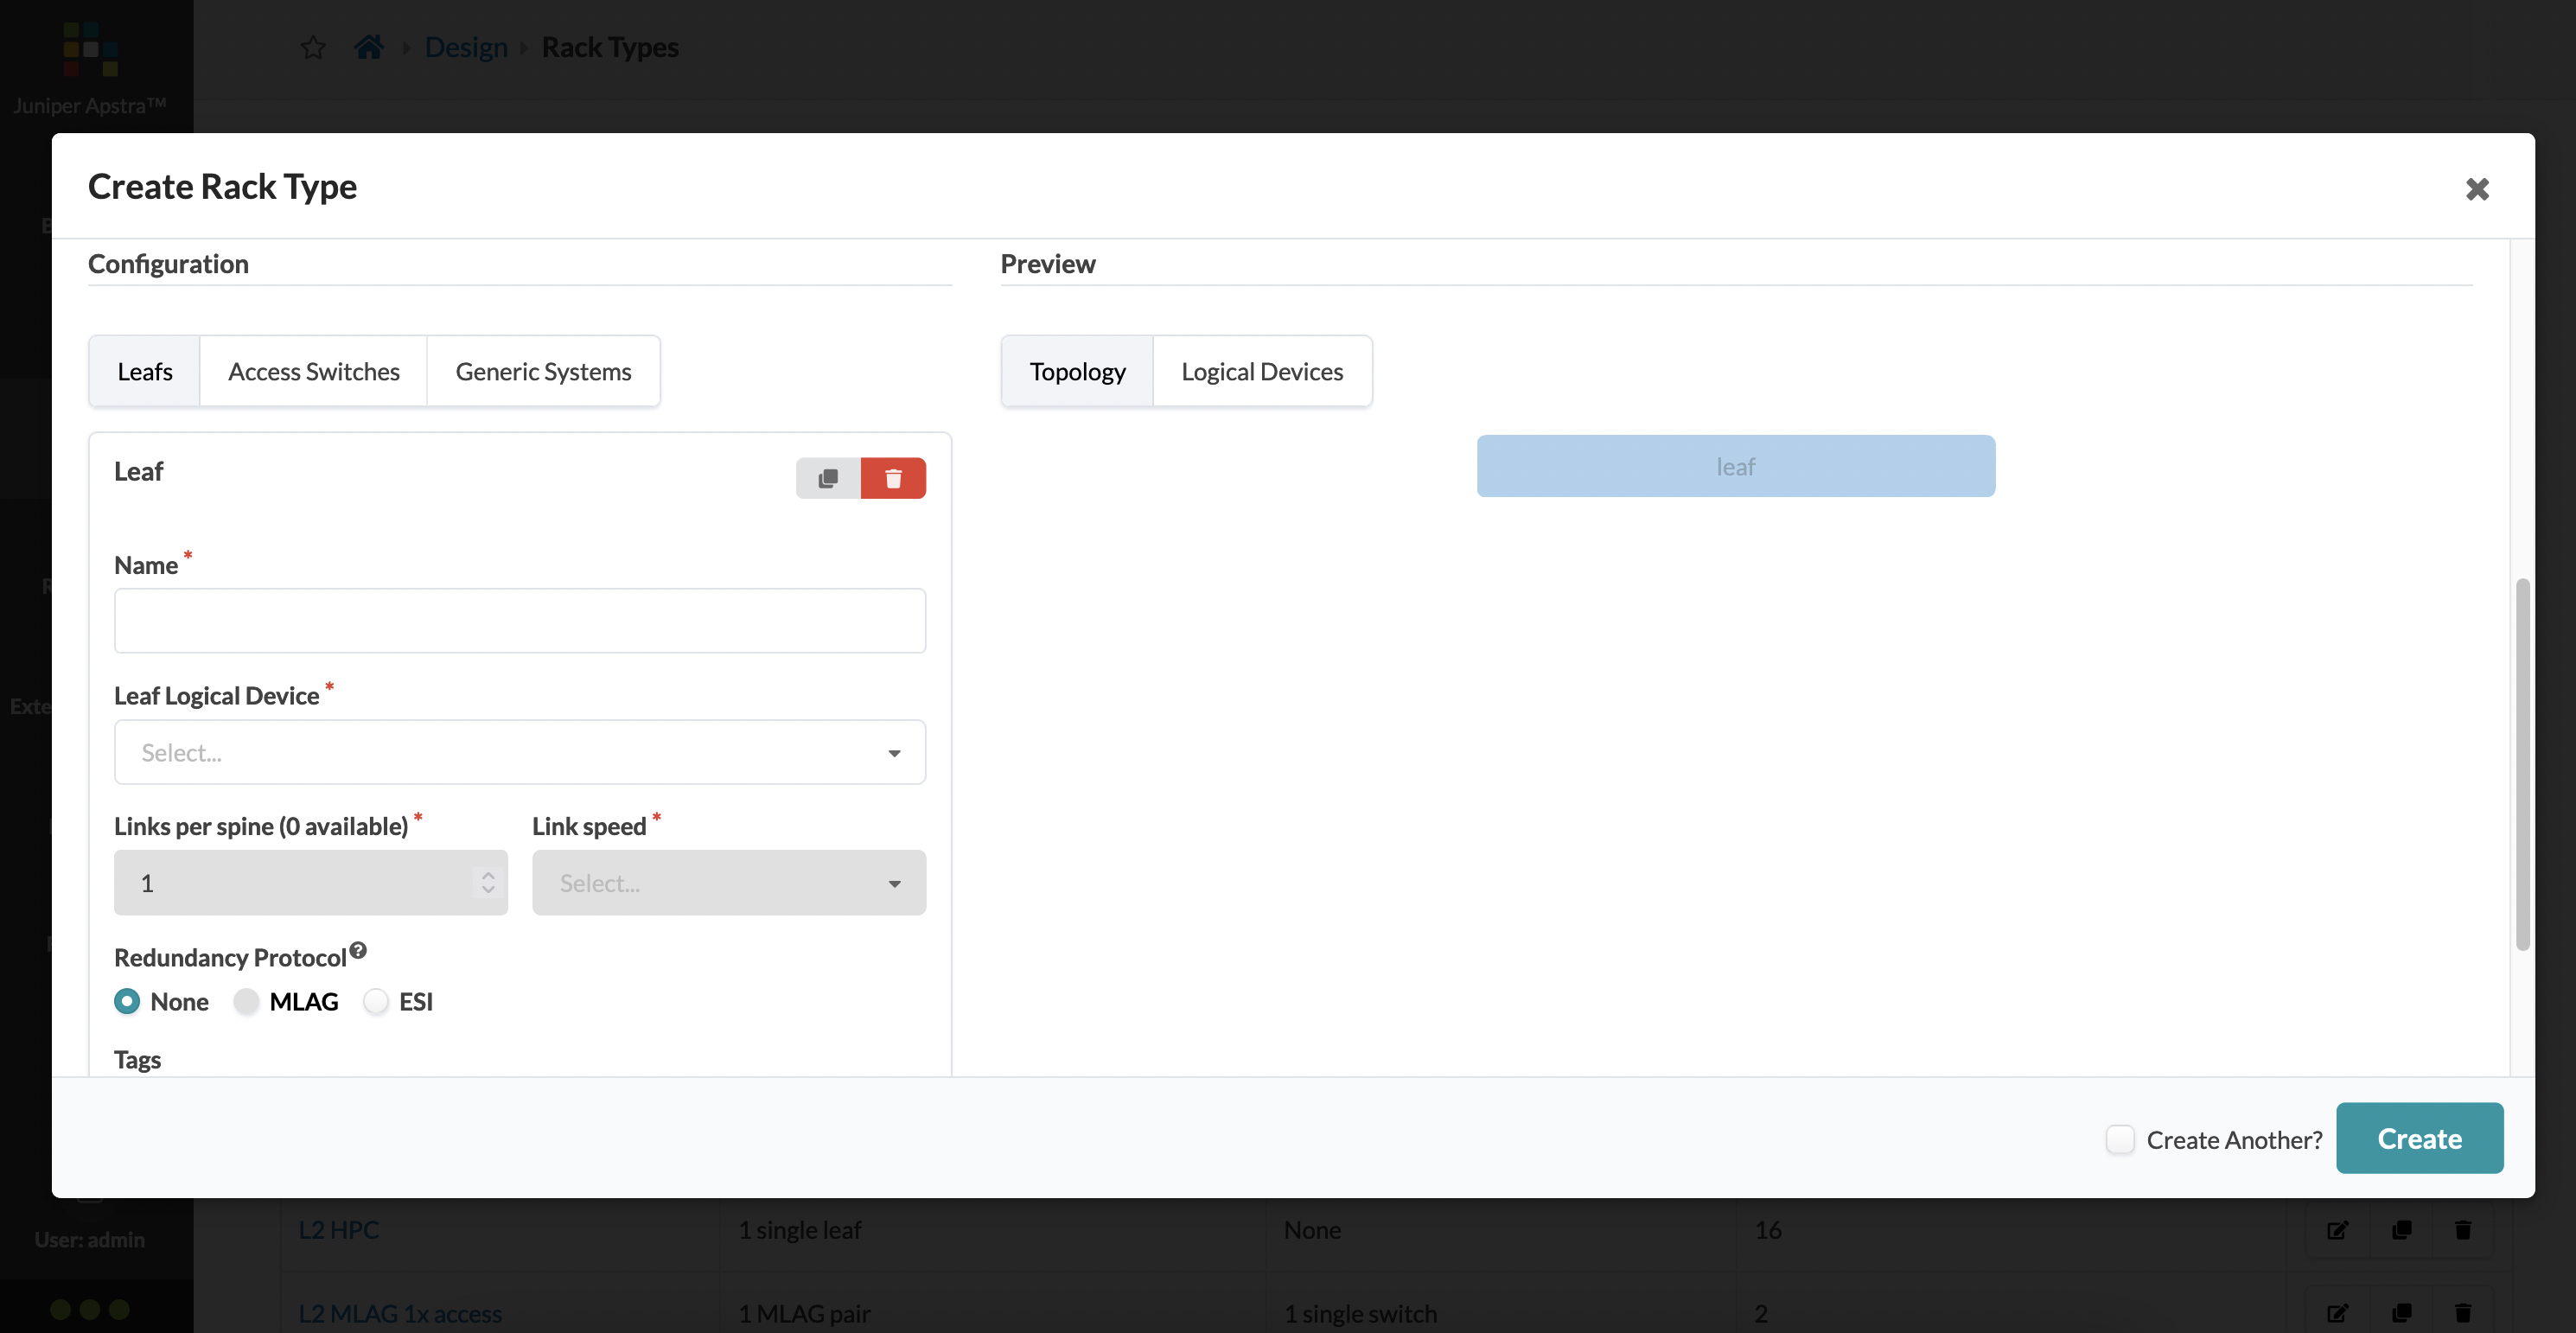The image size is (2576, 1333).
Task: Click the Links per spine stepper arrows
Action: (x=488, y=882)
